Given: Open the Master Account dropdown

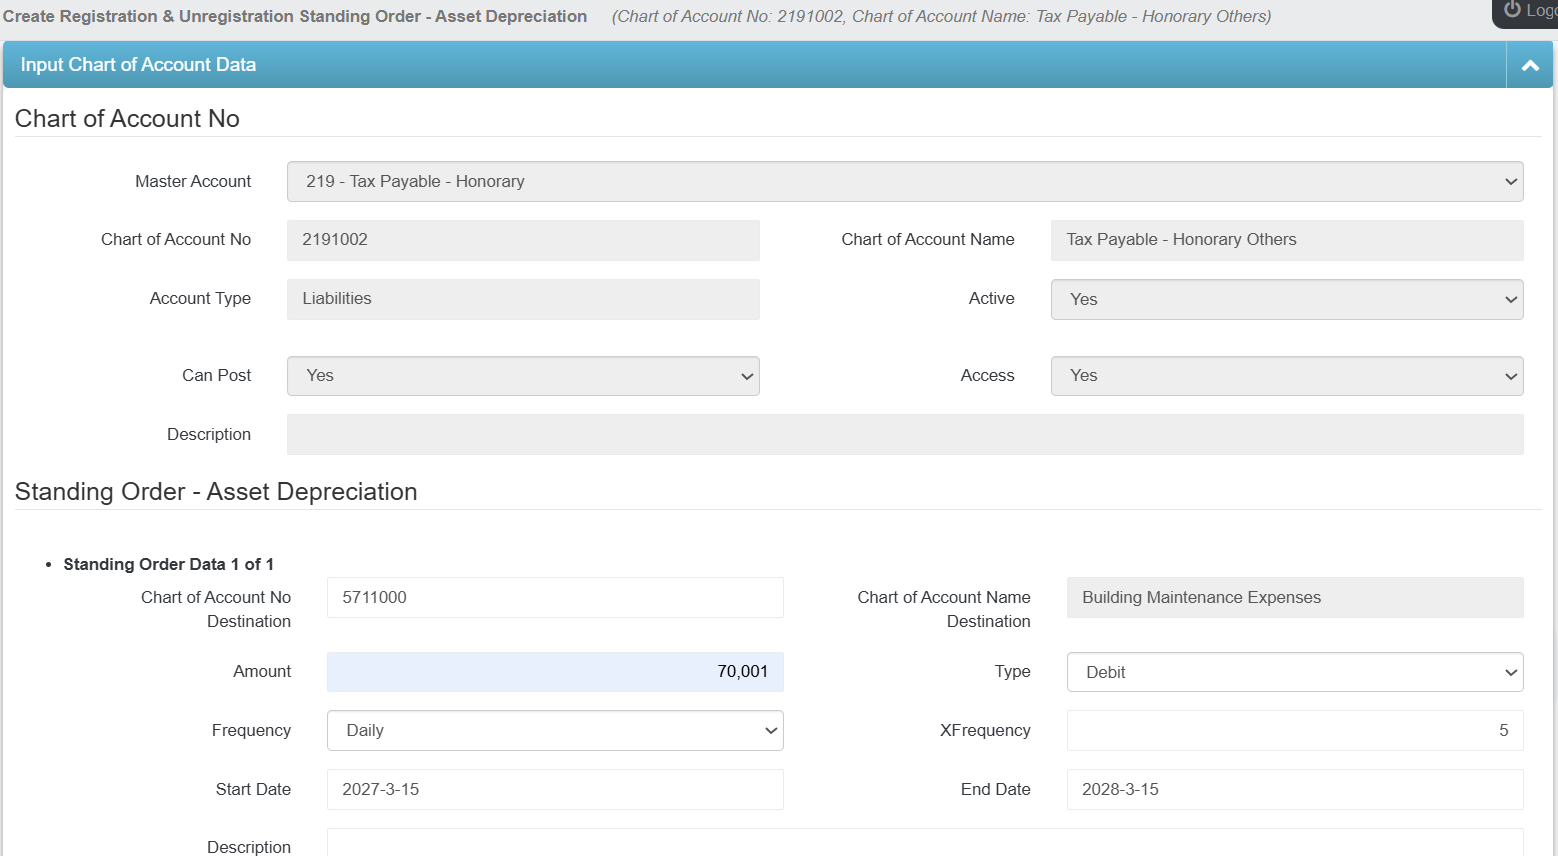Looking at the screenshot, I should (x=904, y=182).
